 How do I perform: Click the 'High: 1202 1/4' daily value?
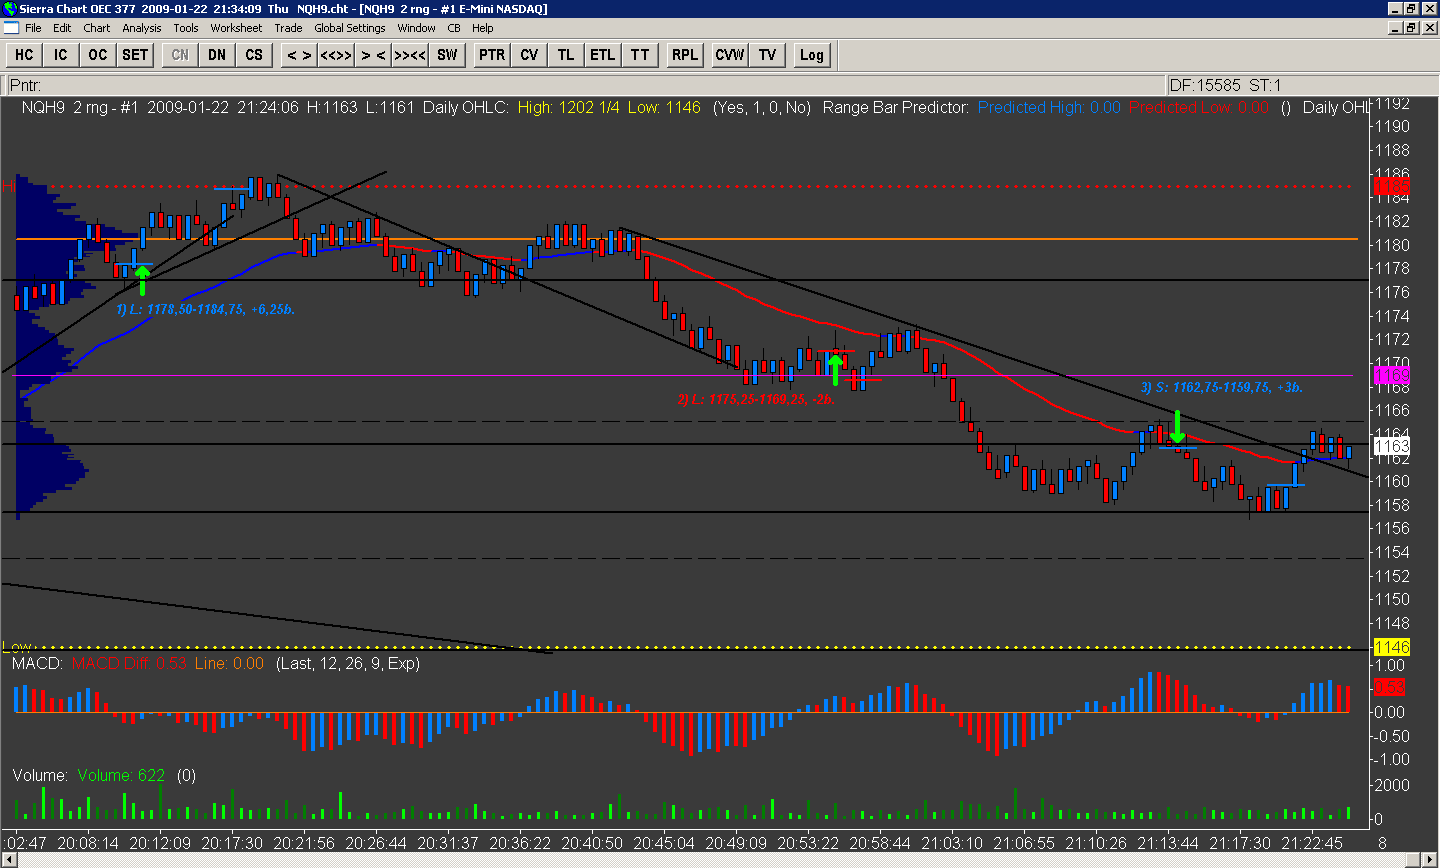point(569,107)
